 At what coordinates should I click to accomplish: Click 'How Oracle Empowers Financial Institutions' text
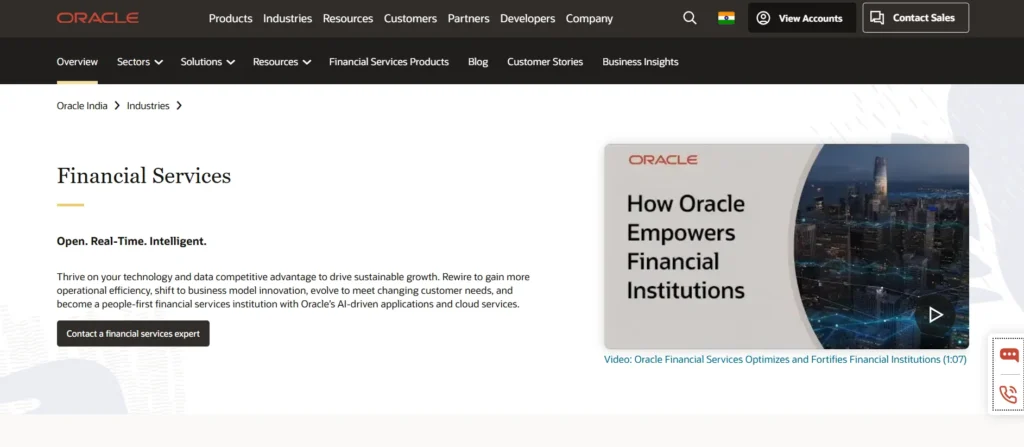(686, 246)
